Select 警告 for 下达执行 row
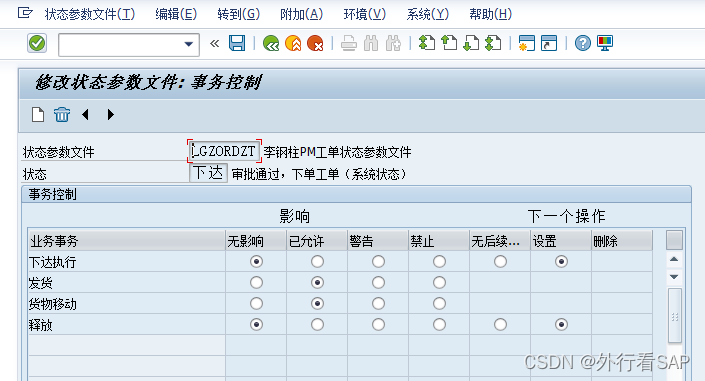The height and width of the screenshot is (381, 705). click(379, 261)
